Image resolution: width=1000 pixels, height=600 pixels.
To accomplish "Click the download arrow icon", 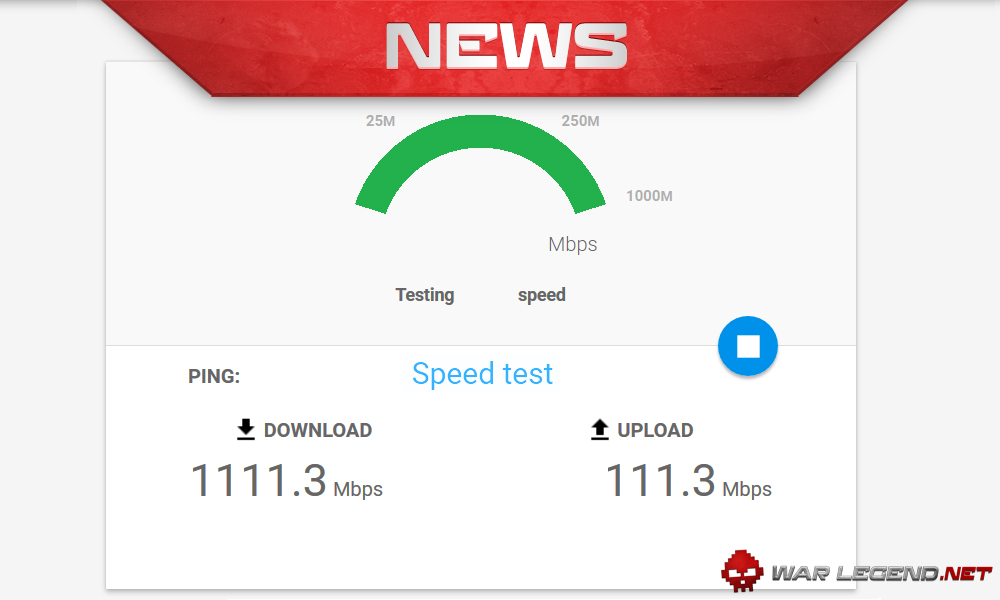I will (x=246, y=430).
